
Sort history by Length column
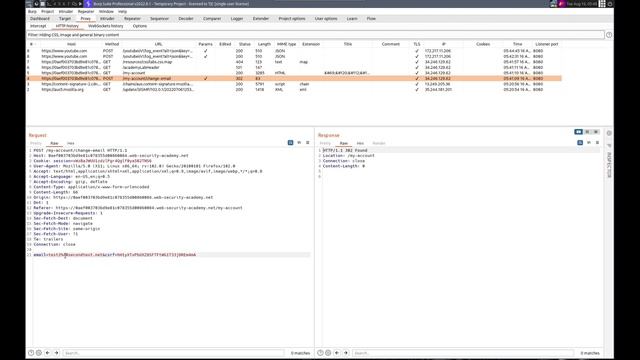click(x=264, y=44)
